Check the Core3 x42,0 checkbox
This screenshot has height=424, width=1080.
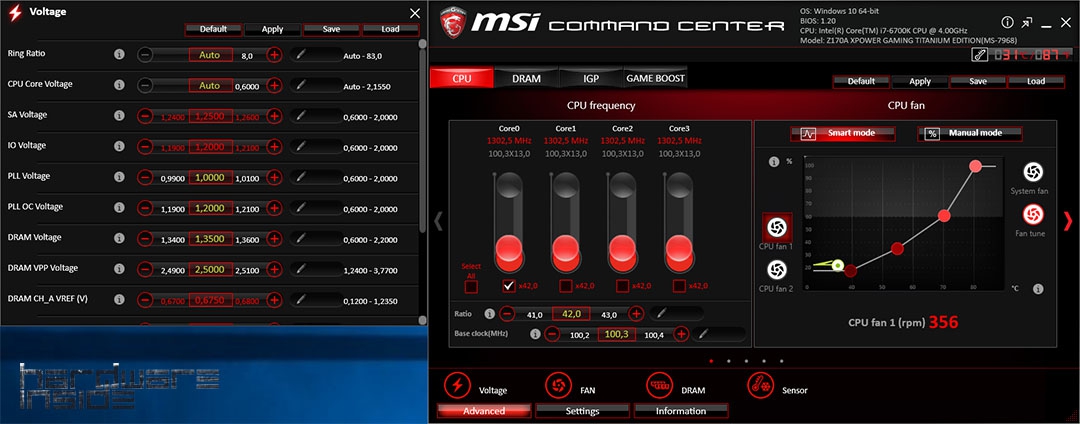[x=679, y=286]
